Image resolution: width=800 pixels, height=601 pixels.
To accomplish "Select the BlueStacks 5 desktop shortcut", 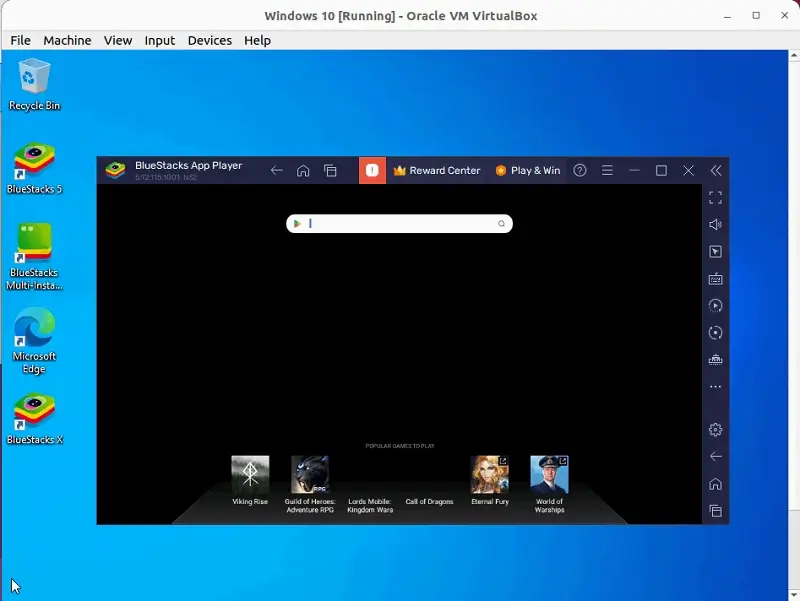I will 34,168.
